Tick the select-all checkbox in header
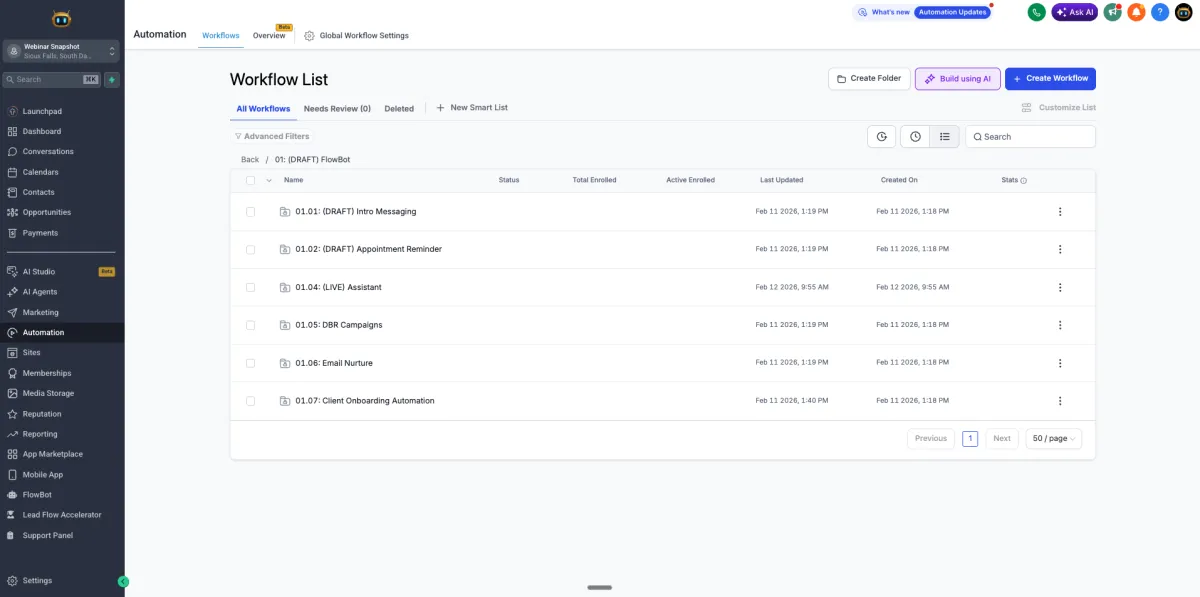 (x=250, y=180)
